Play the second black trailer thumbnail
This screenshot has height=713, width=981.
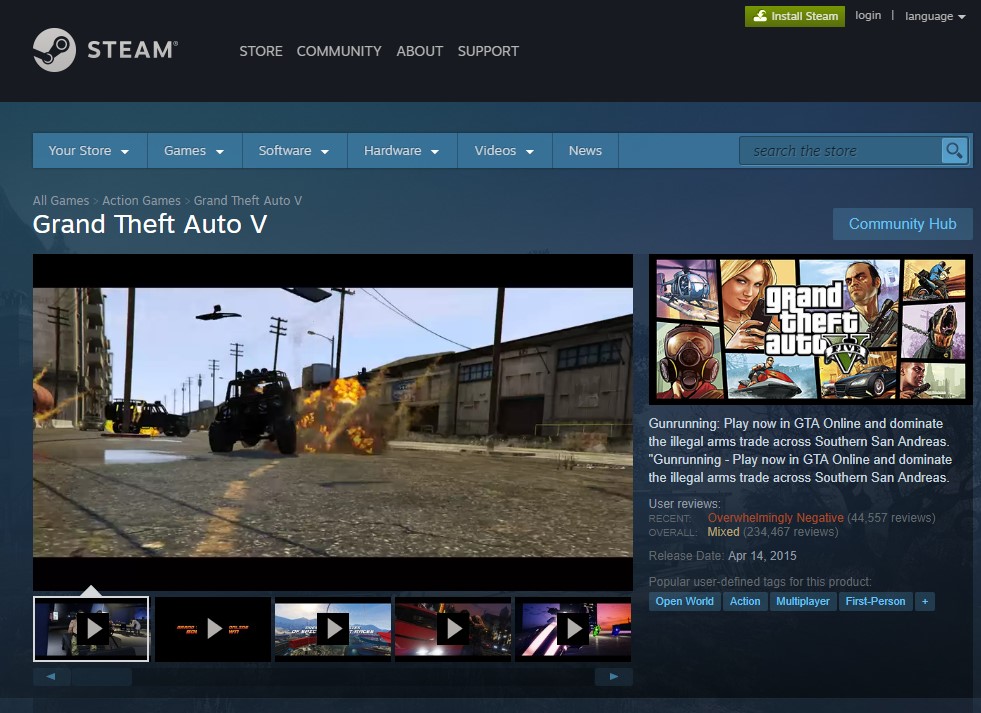(x=213, y=629)
